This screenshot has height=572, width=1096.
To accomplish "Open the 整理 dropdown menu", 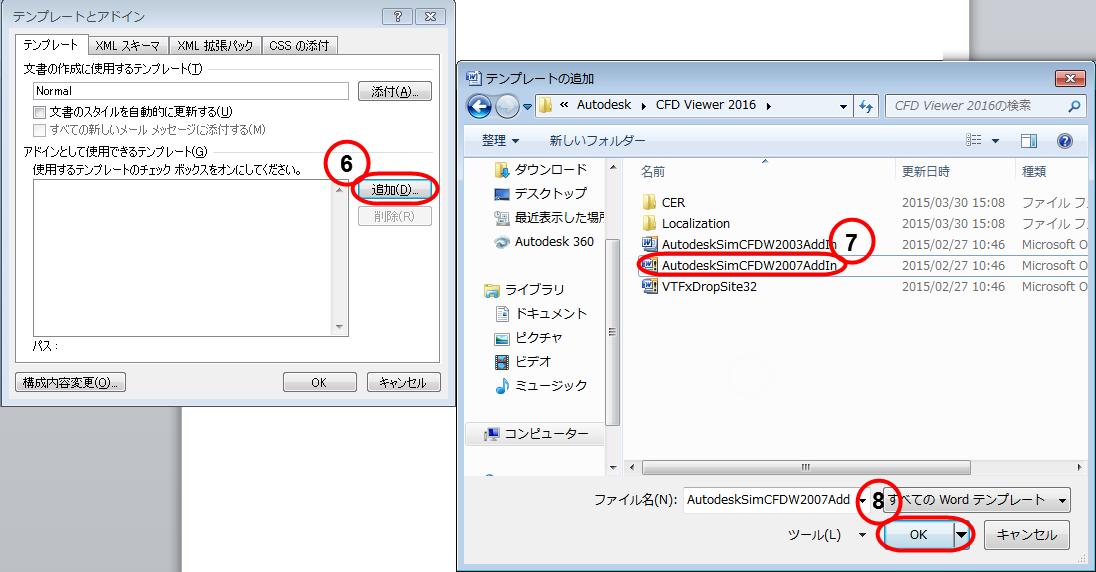I will (x=500, y=141).
